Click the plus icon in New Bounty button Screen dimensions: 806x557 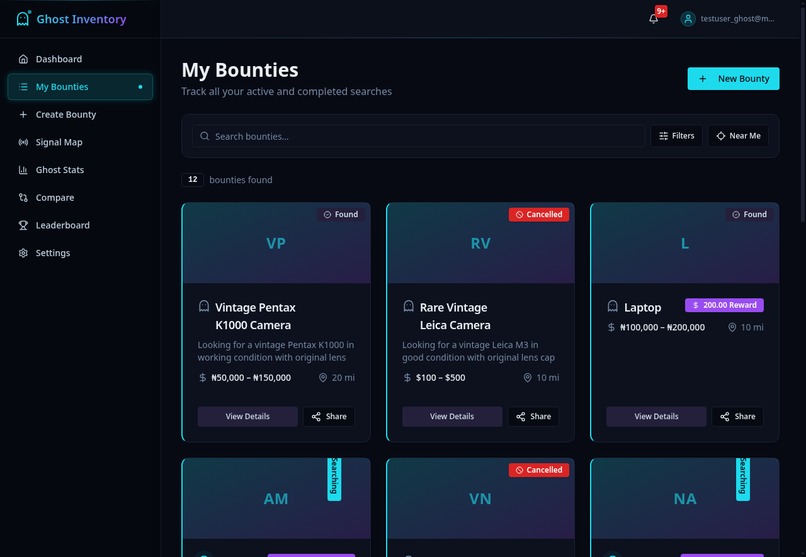pyautogui.click(x=703, y=79)
